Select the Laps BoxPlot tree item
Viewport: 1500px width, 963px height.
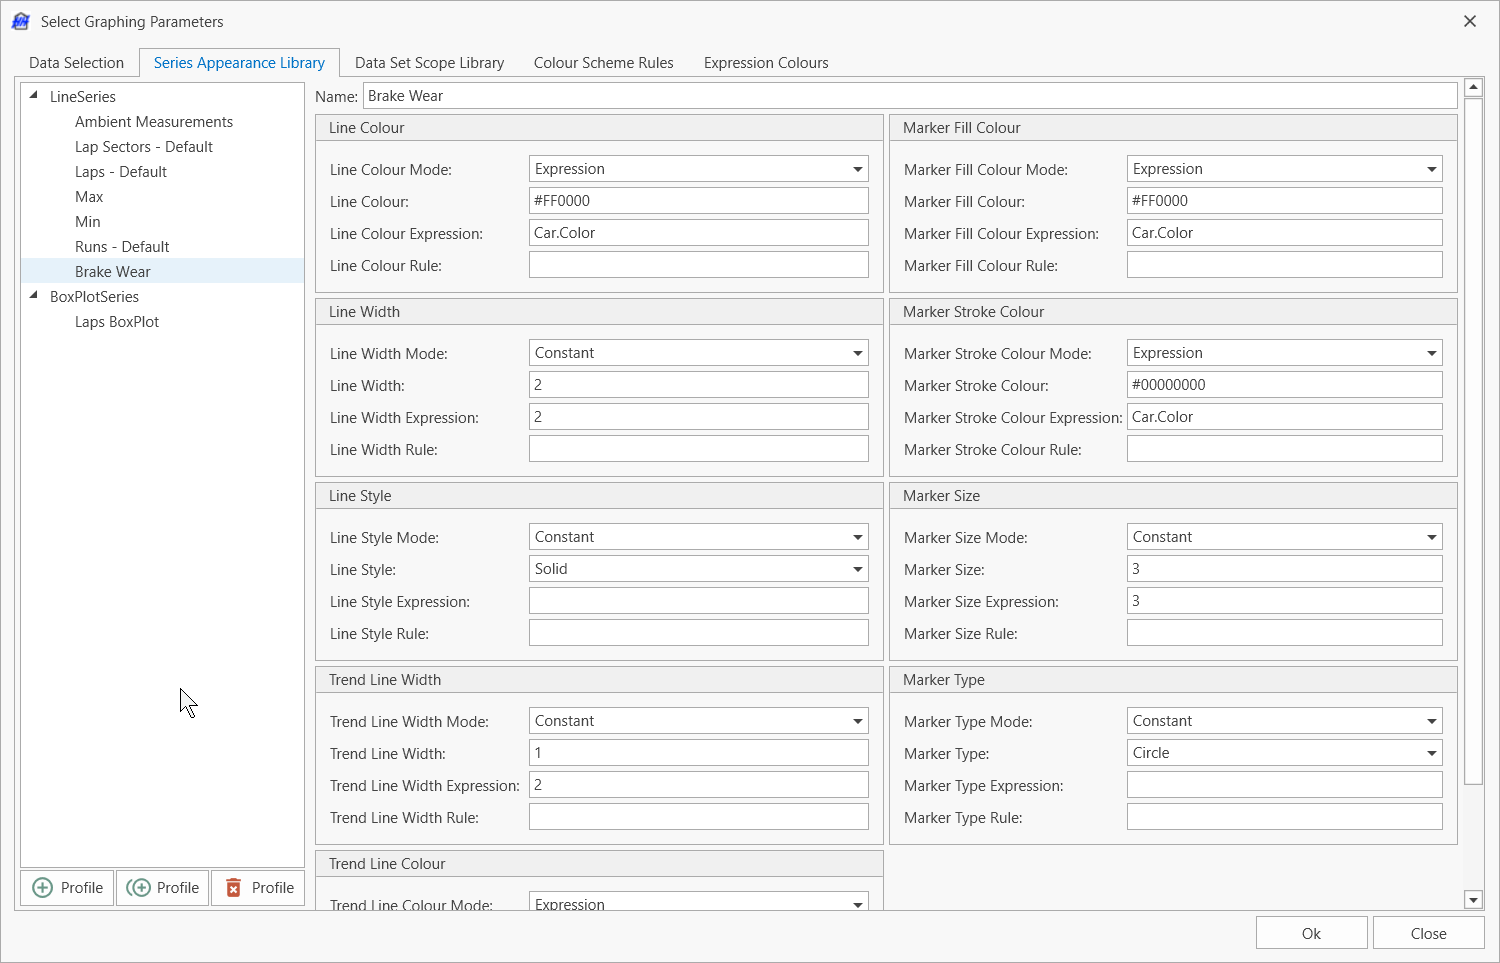click(x=117, y=322)
